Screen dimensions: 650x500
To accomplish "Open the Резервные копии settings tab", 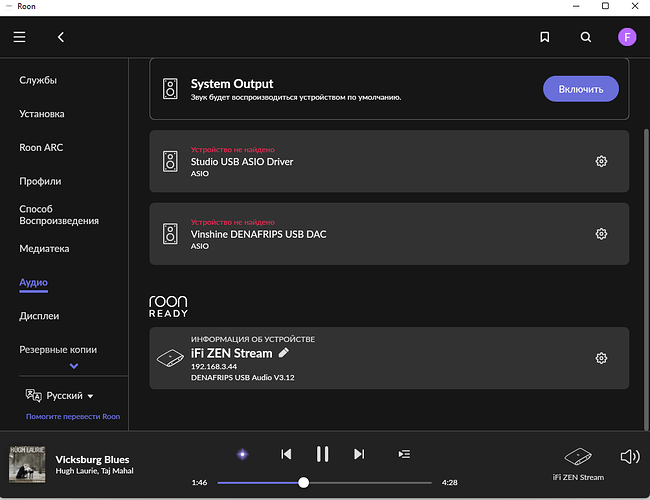I will pyautogui.click(x=58, y=350).
